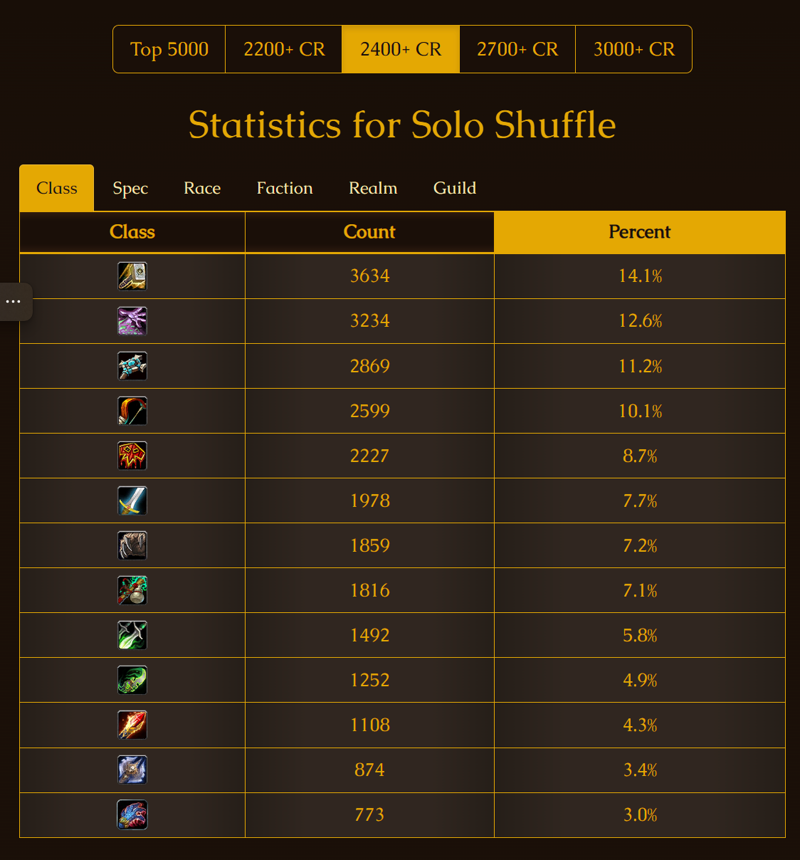Switch to the Spec tab
Image resolution: width=800 pixels, height=860 pixels.
point(131,188)
